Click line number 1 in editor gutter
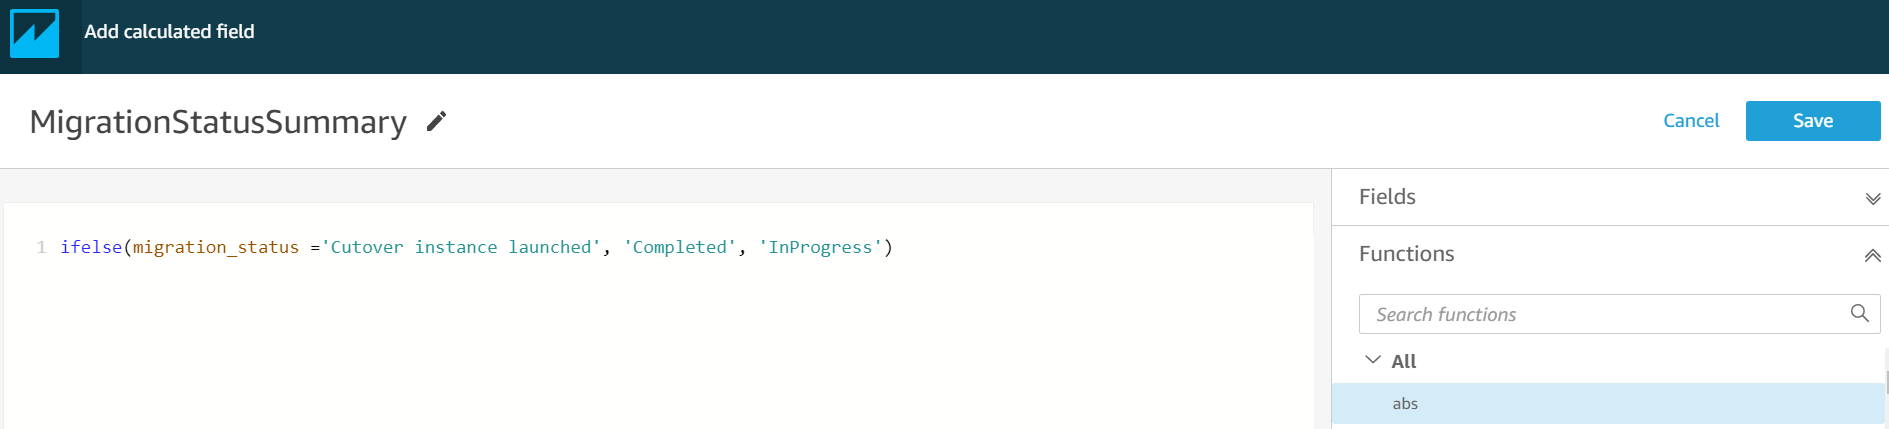 pos(41,247)
